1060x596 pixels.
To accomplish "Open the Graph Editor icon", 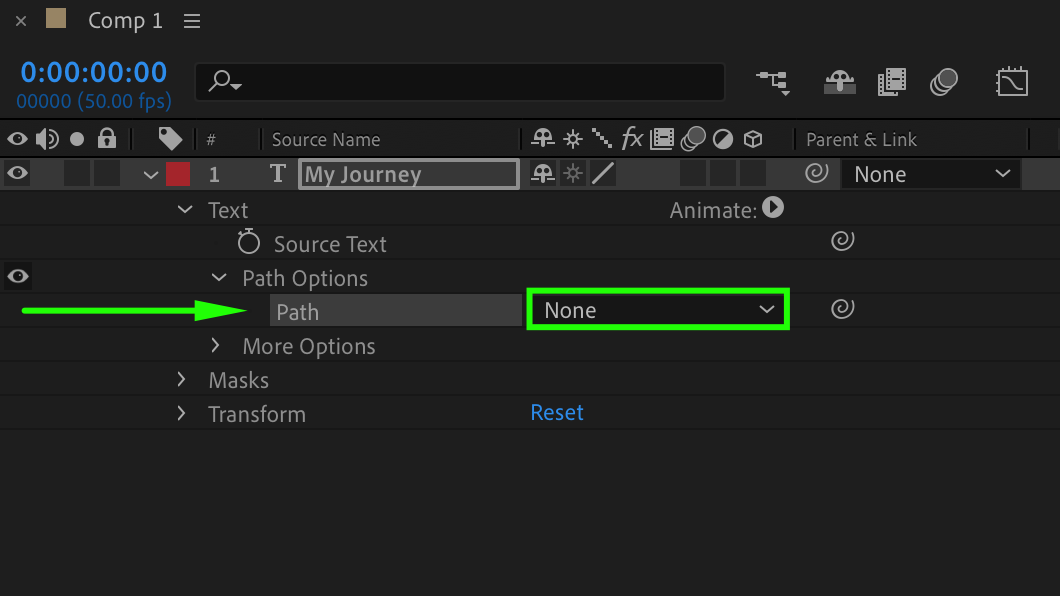I will (1012, 82).
